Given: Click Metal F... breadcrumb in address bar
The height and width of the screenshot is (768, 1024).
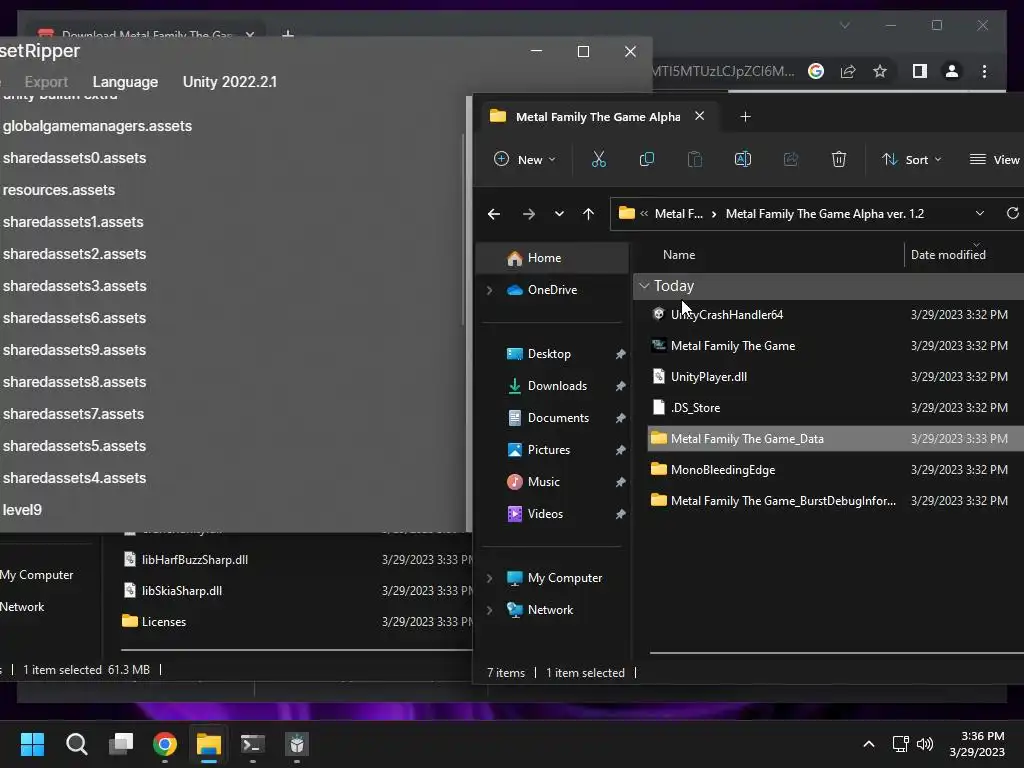Looking at the screenshot, I should pyautogui.click(x=679, y=214).
